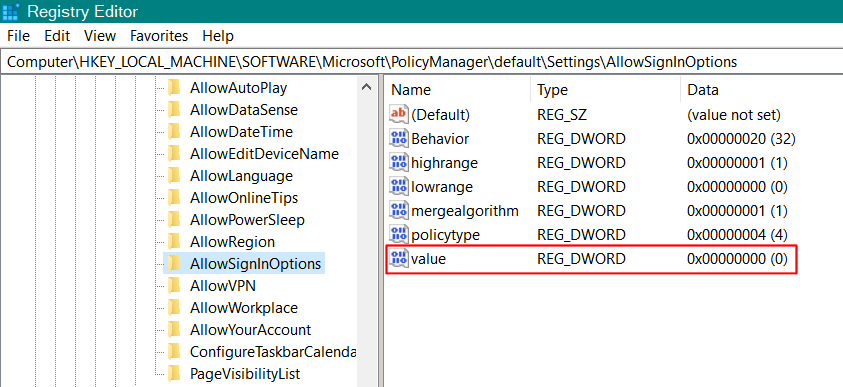843x387 pixels.
Task: Select the AllowDataSense key label
Action: tap(244, 110)
